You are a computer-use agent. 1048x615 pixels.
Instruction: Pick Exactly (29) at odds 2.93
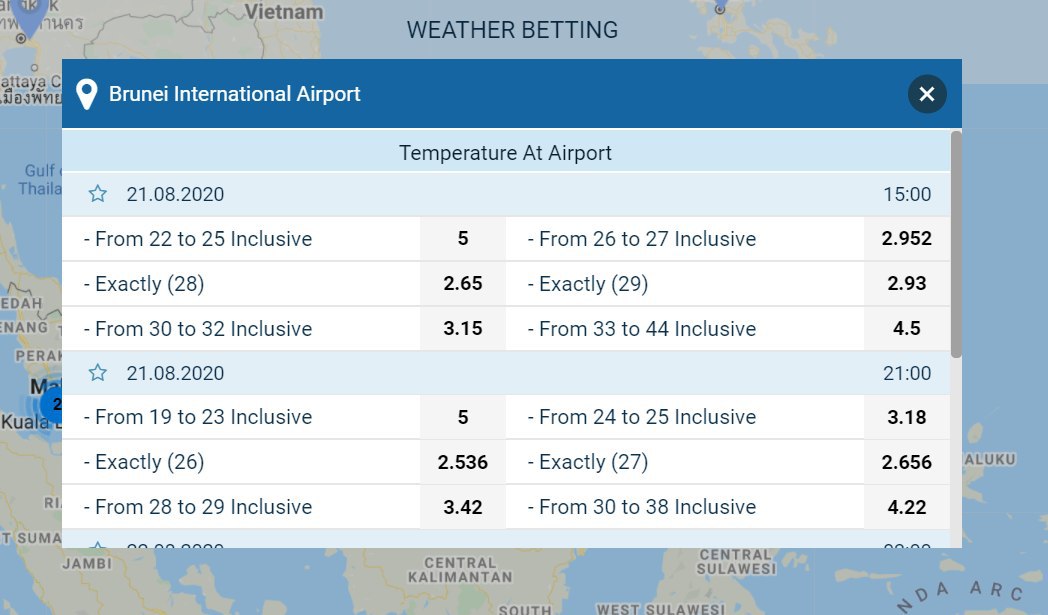point(906,283)
